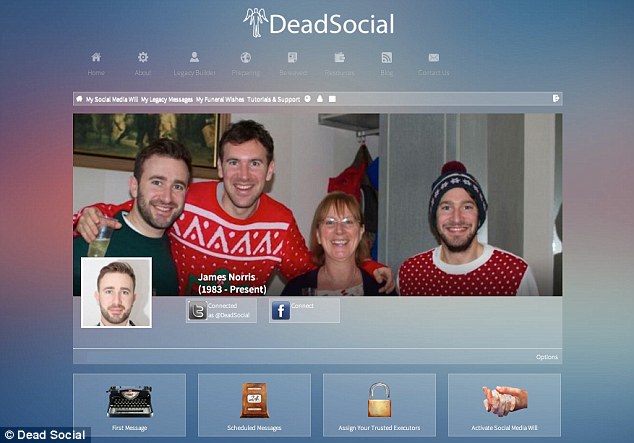Click the Christmas sweaters cover photo
This screenshot has height=443, width=634.
click(x=317, y=204)
